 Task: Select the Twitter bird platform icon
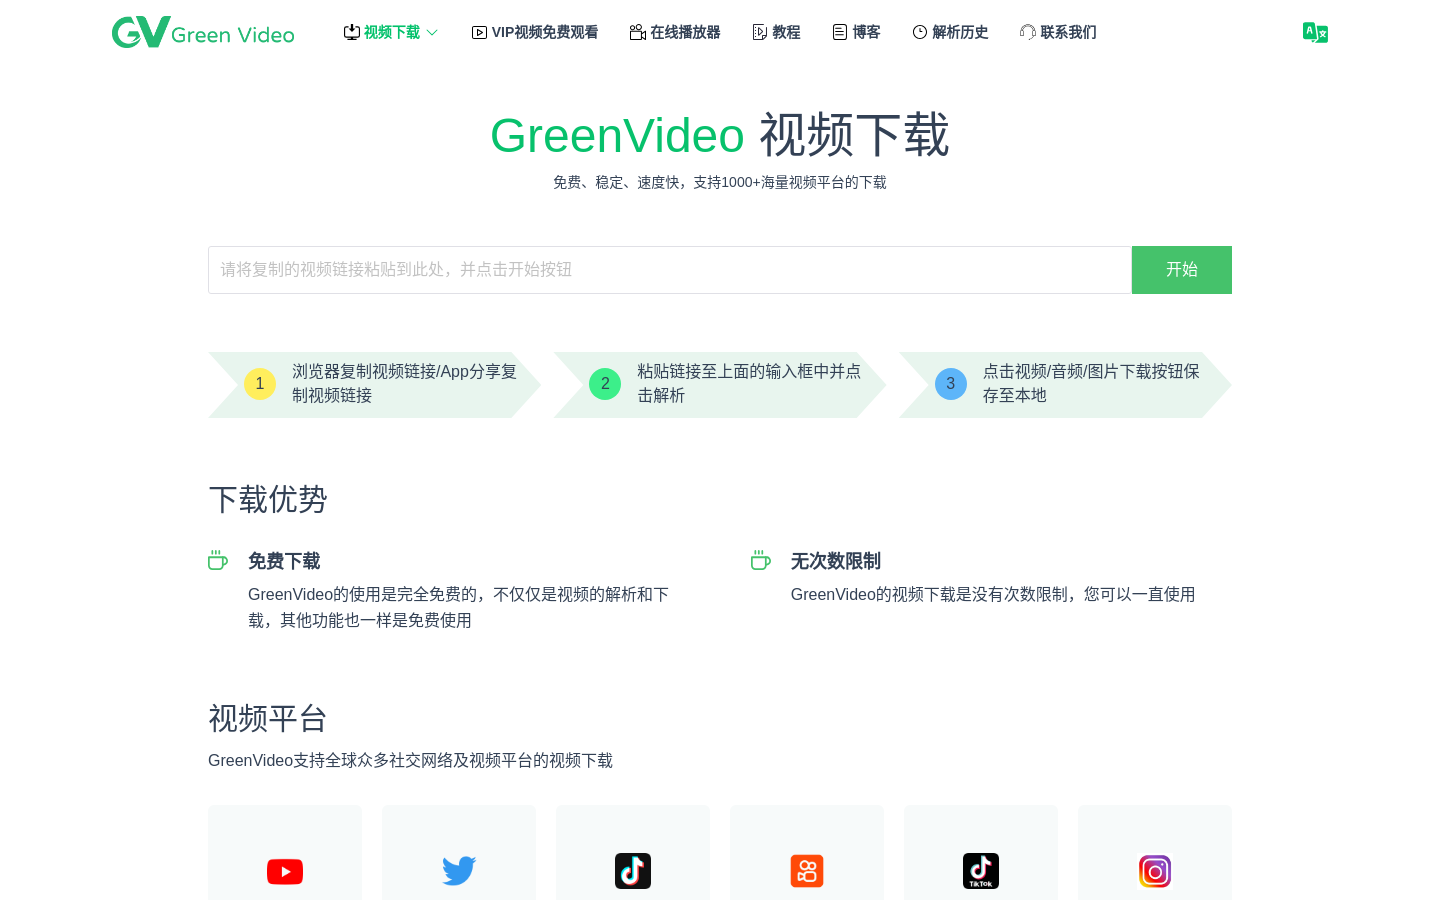[x=459, y=871]
